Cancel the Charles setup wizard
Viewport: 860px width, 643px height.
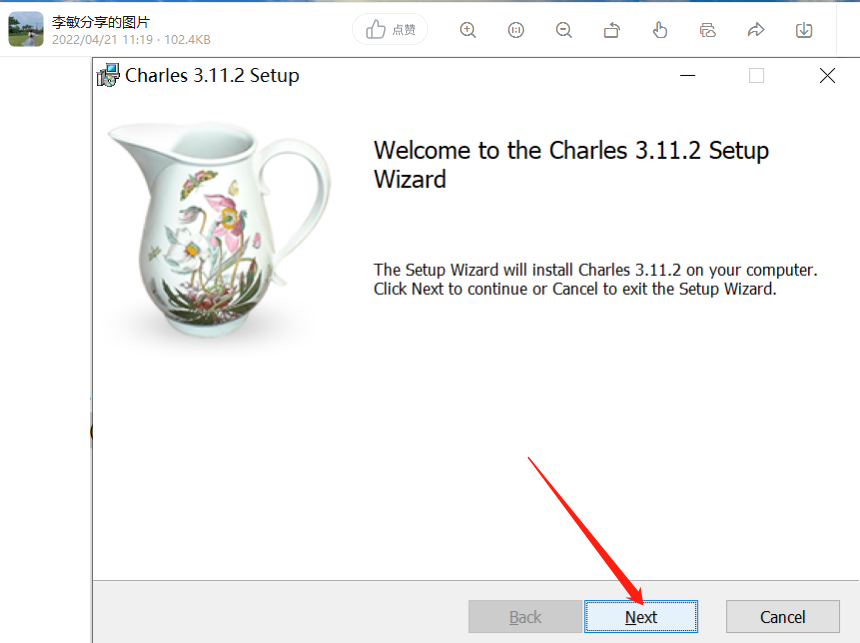click(783, 617)
